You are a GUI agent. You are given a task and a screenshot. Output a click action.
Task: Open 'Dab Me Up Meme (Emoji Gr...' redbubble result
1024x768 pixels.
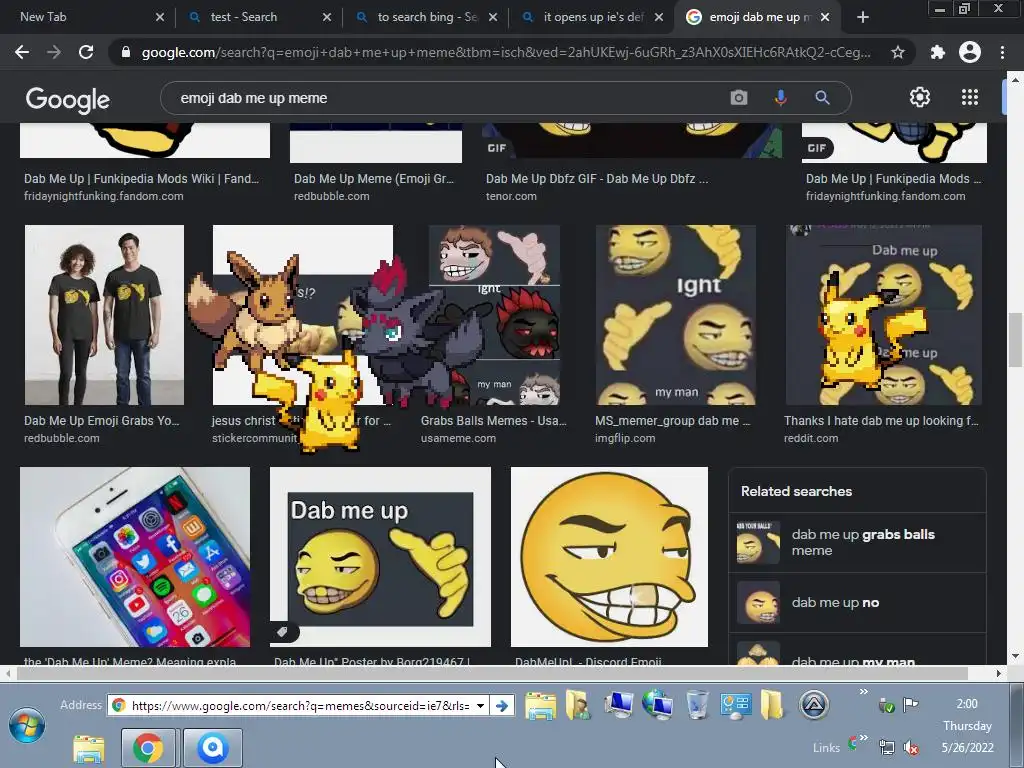click(x=374, y=178)
